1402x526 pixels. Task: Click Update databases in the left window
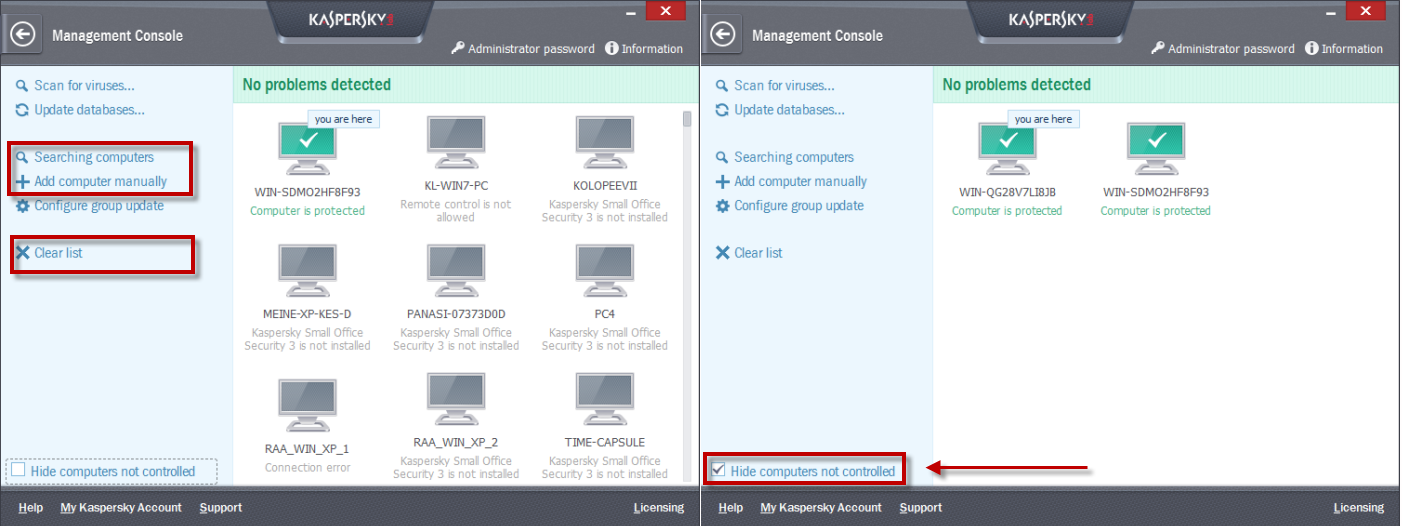click(x=80, y=110)
